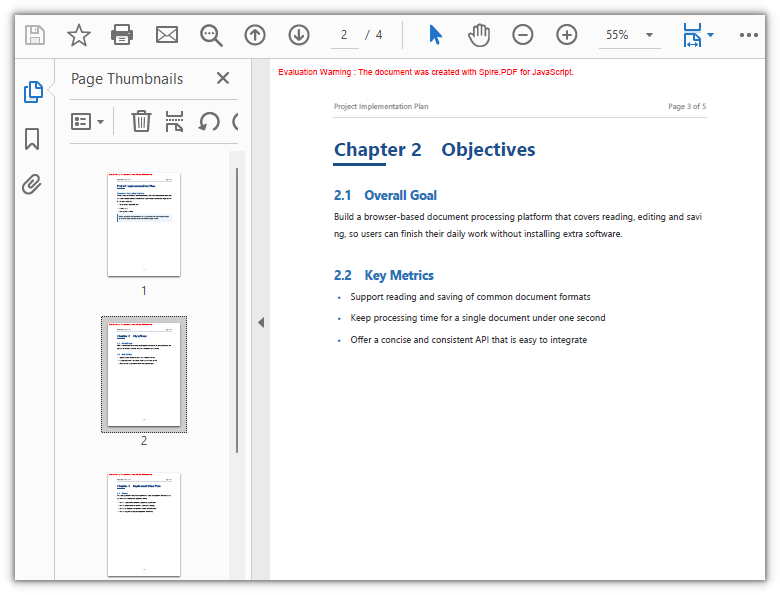Viewport: 780px width, 595px height.
Task: Collapse the navigation pane with left triangle
Action: [261, 322]
